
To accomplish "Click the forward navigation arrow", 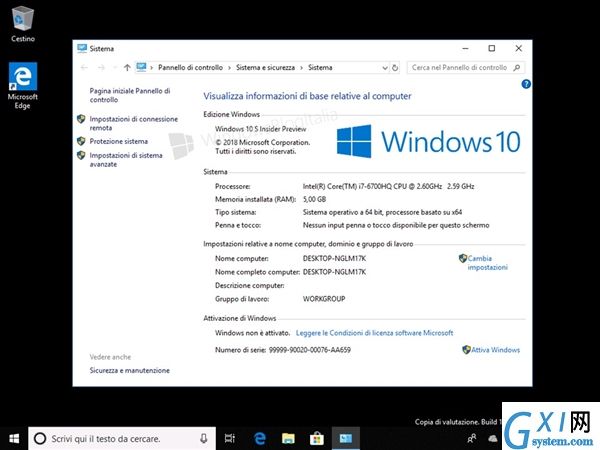I will [x=101, y=68].
